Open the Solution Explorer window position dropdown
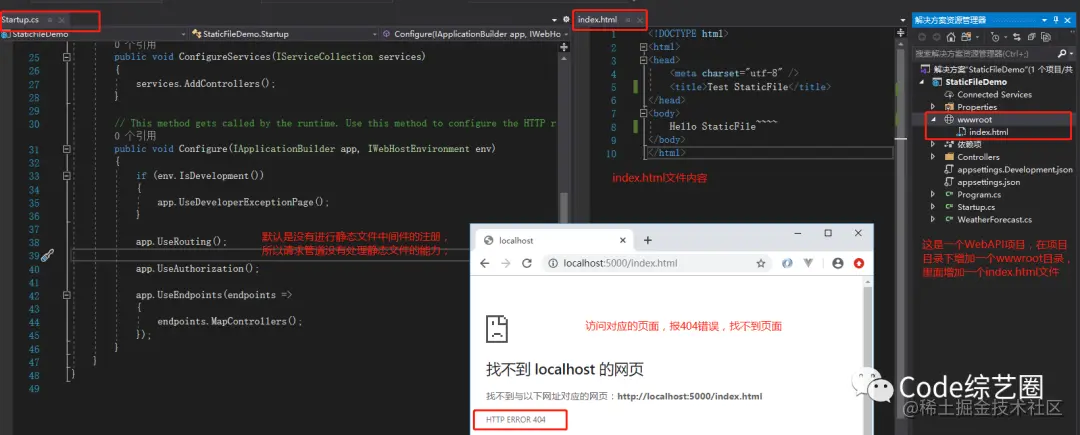 click(x=1045, y=21)
